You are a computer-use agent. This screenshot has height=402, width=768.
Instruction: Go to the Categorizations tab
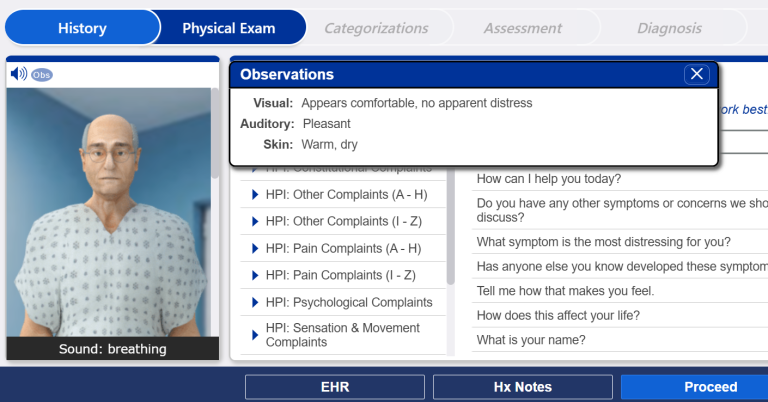click(x=376, y=28)
